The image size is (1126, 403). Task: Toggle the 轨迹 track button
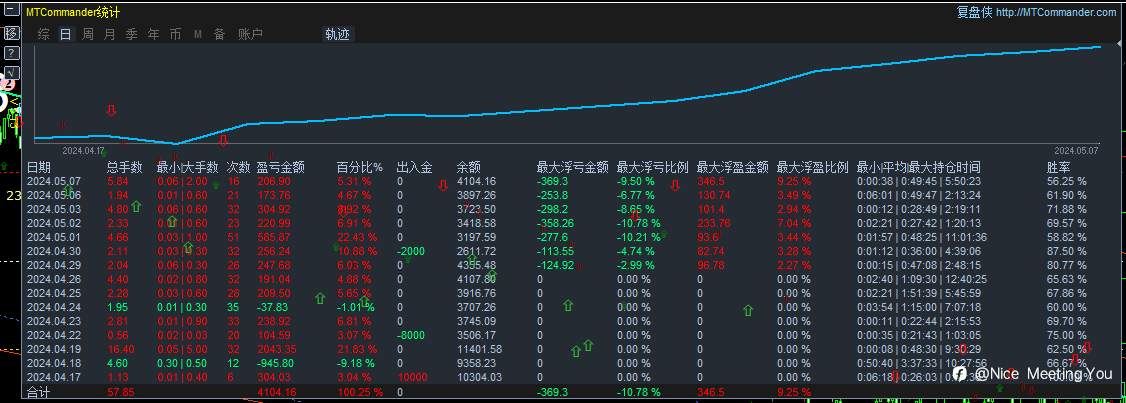coord(338,34)
